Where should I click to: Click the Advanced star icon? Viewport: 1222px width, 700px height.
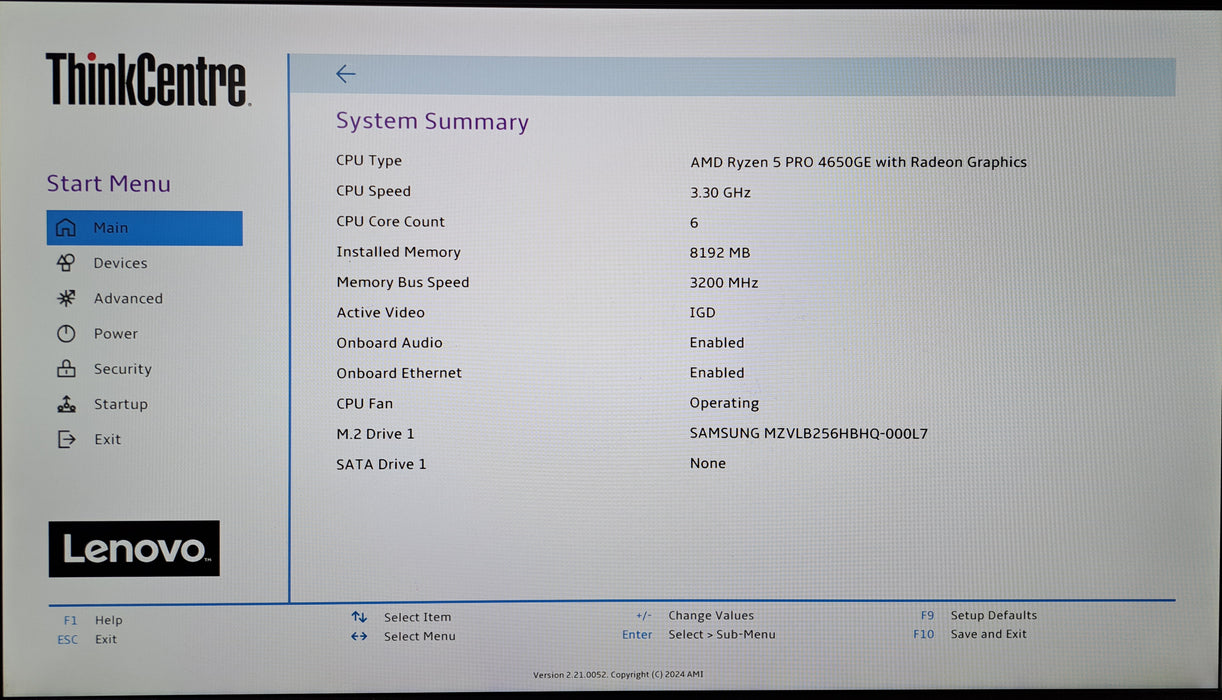[66, 298]
